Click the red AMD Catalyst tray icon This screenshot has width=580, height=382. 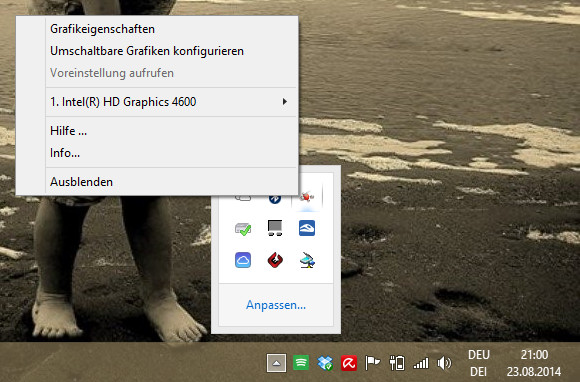pyautogui.click(x=307, y=197)
